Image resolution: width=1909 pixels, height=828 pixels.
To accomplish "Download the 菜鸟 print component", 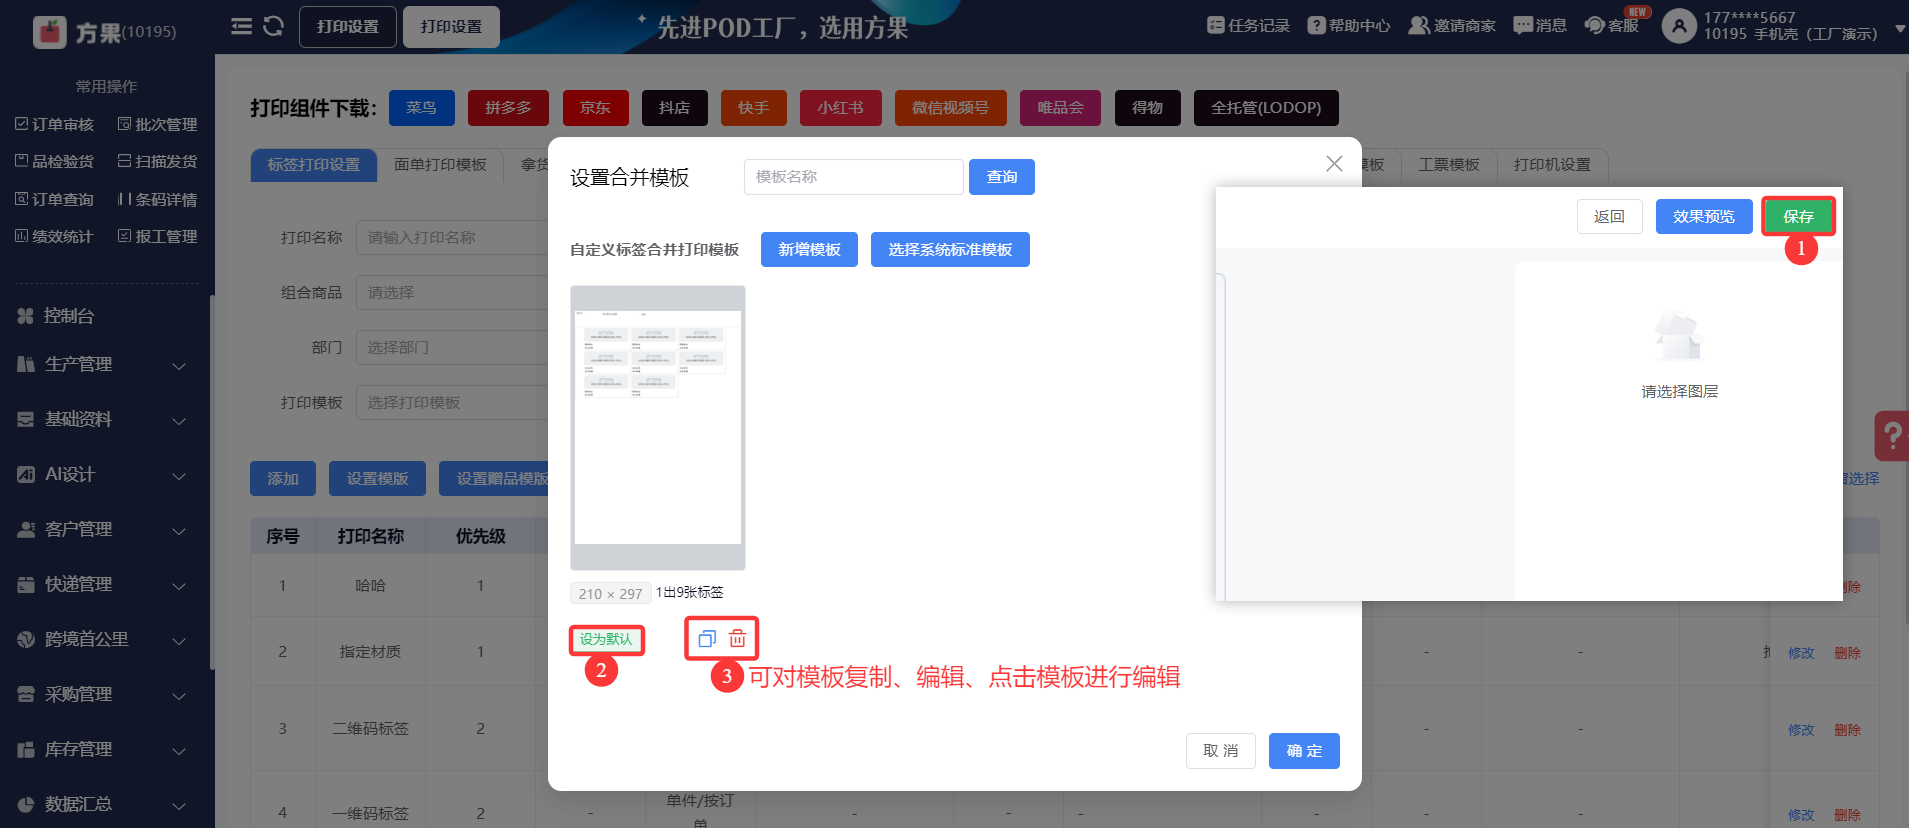I will (421, 108).
